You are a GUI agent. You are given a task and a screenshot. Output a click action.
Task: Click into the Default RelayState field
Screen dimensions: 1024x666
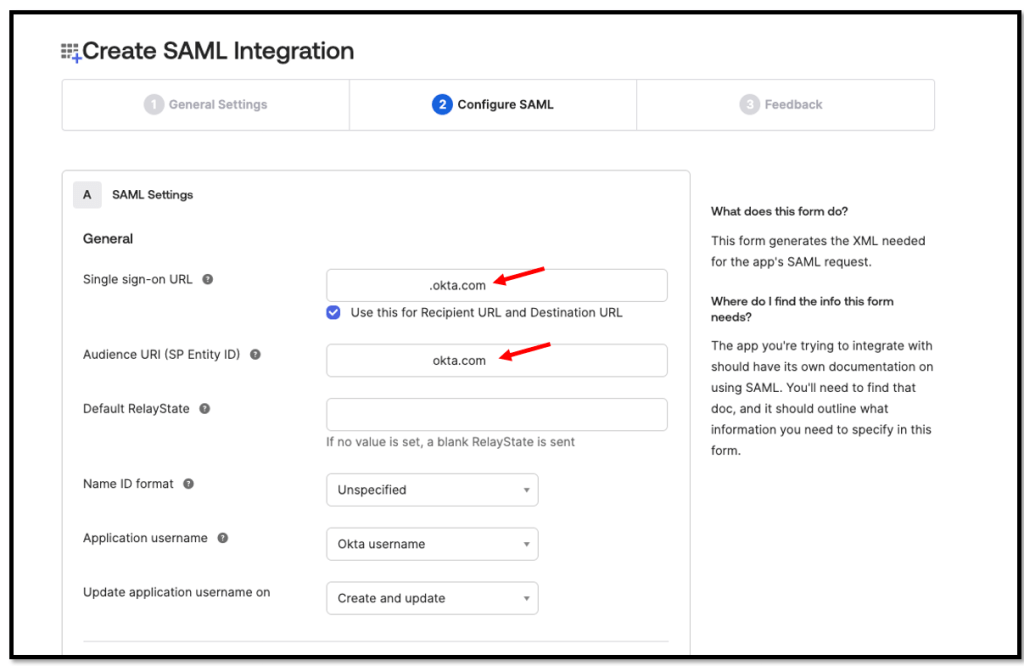(496, 415)
